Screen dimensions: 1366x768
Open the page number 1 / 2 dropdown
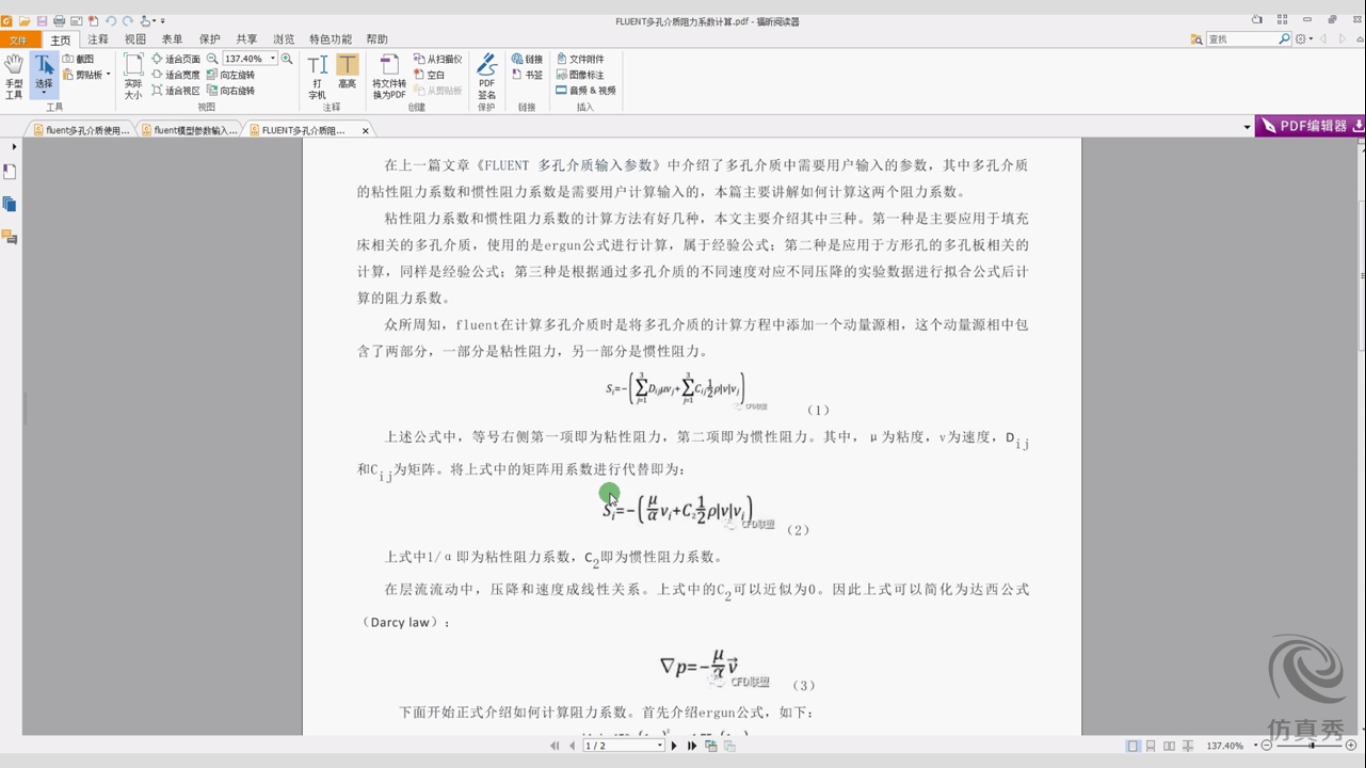[x=660, y=746]
